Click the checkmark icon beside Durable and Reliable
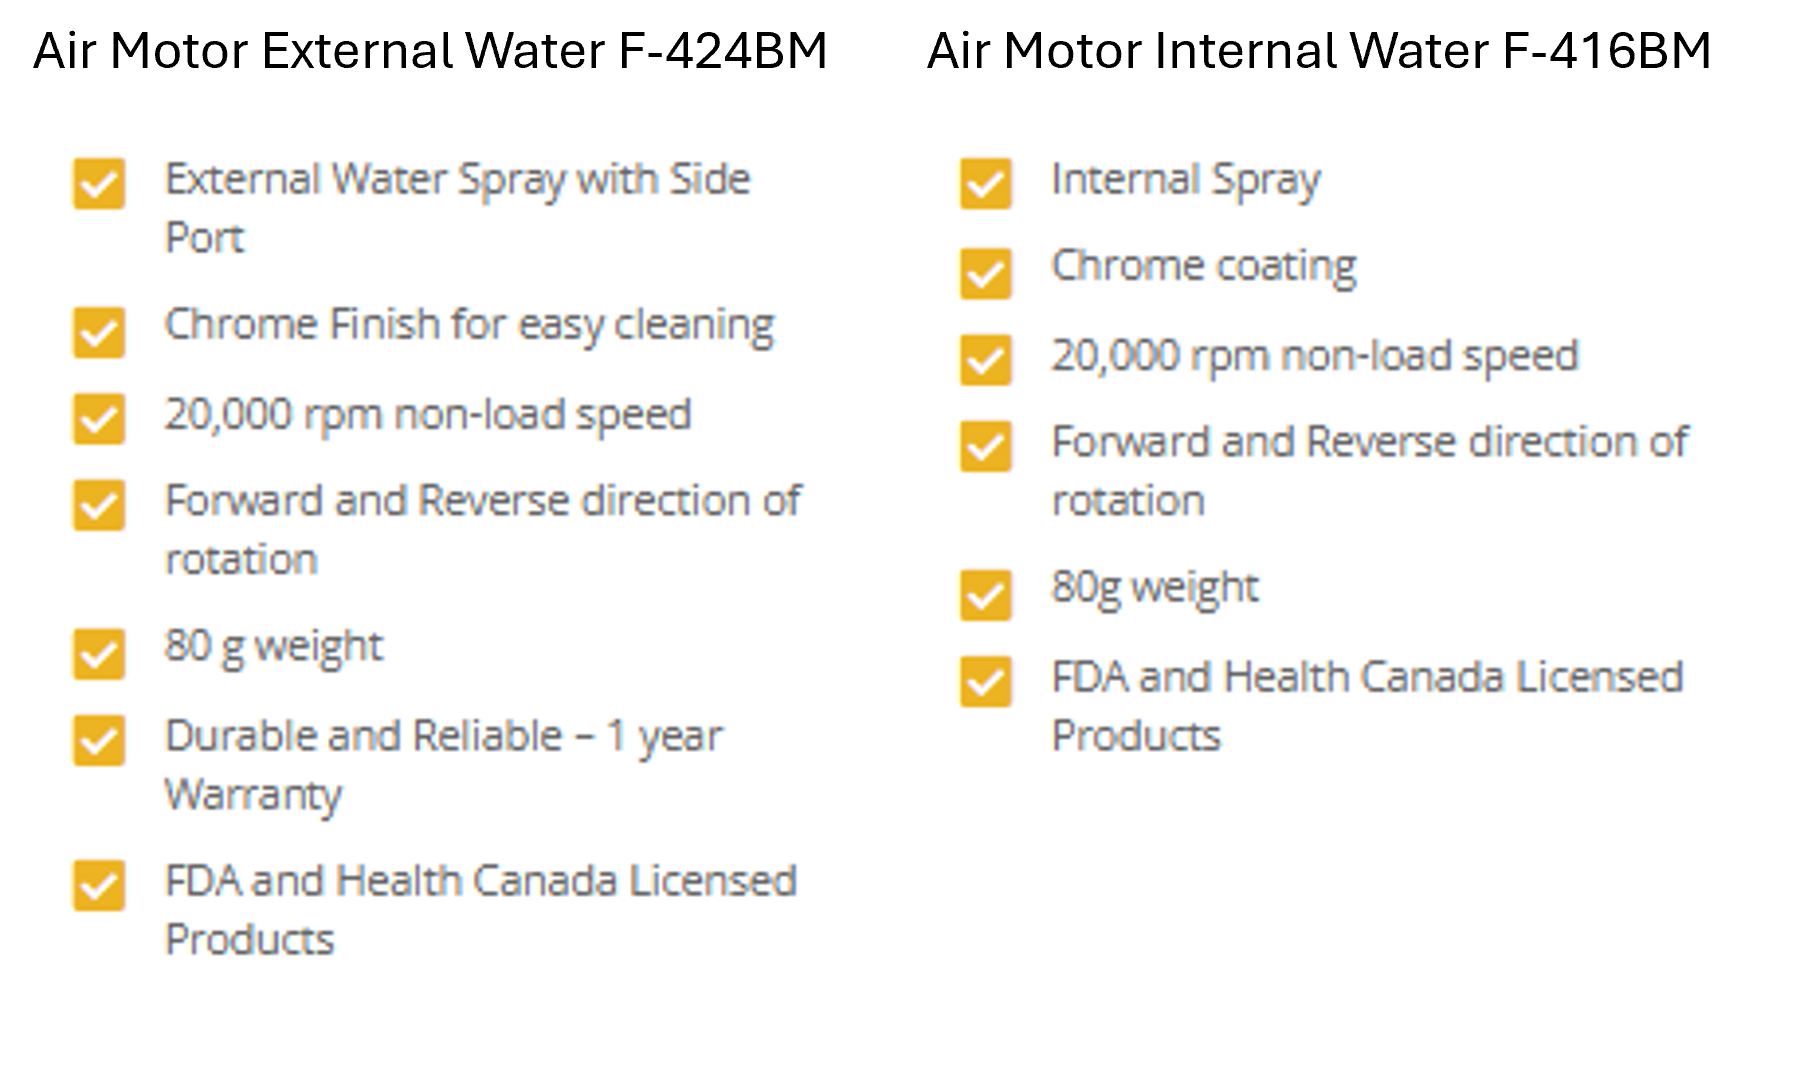 pyautogui.click(x=99, y=741)
